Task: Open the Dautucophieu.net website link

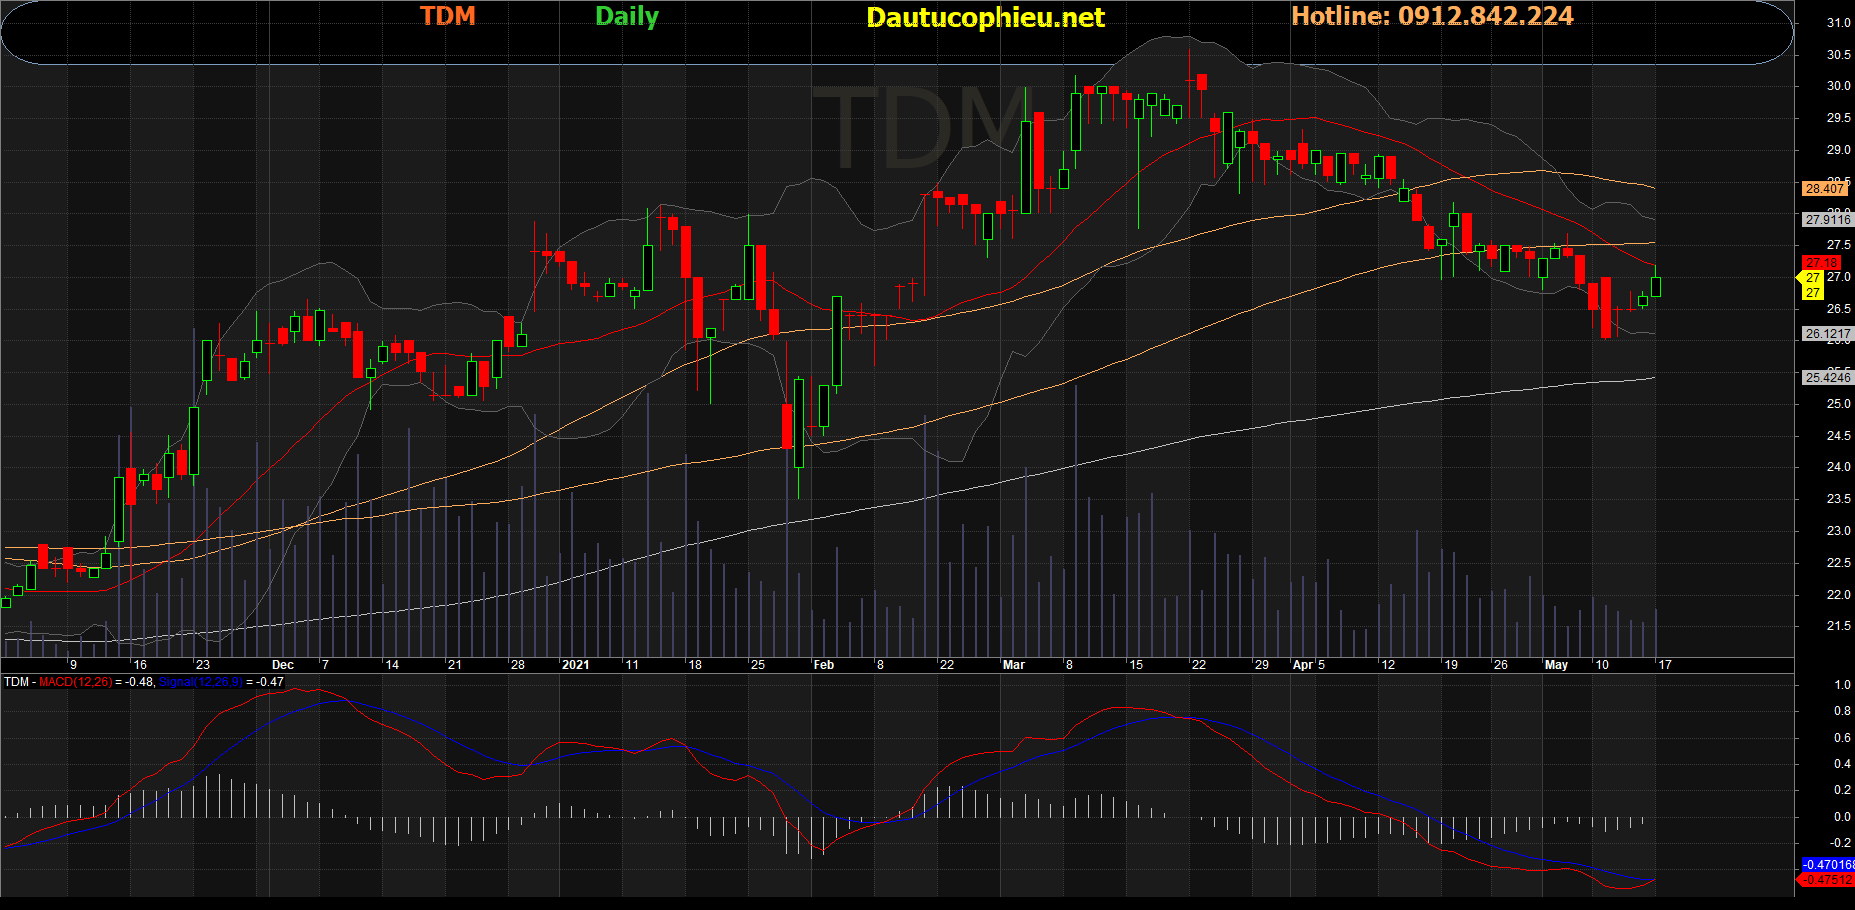Action: tap(985, 18)
